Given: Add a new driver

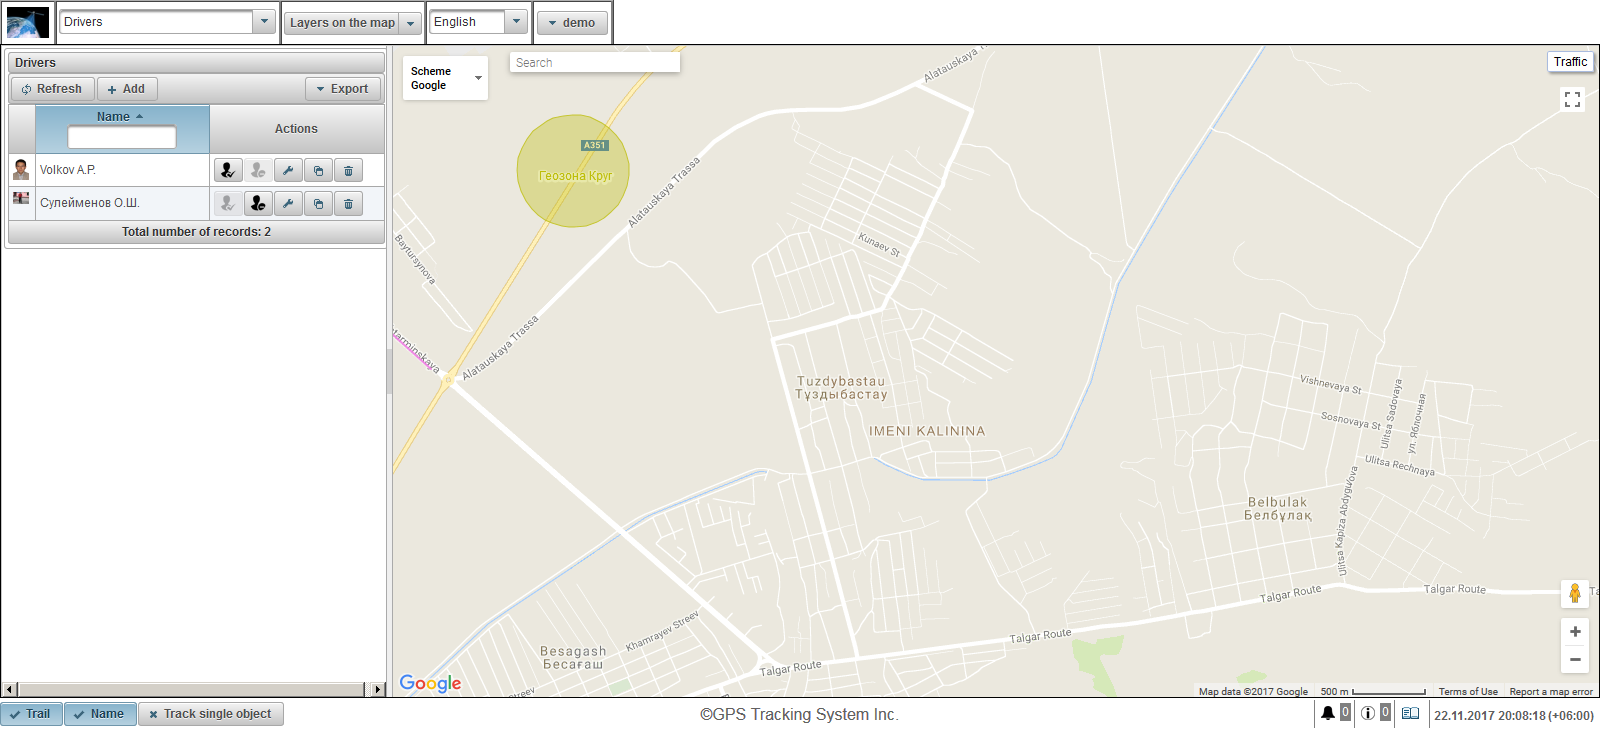Looking at the screenshot, I should pyautogui.click(x=127, y=89).
